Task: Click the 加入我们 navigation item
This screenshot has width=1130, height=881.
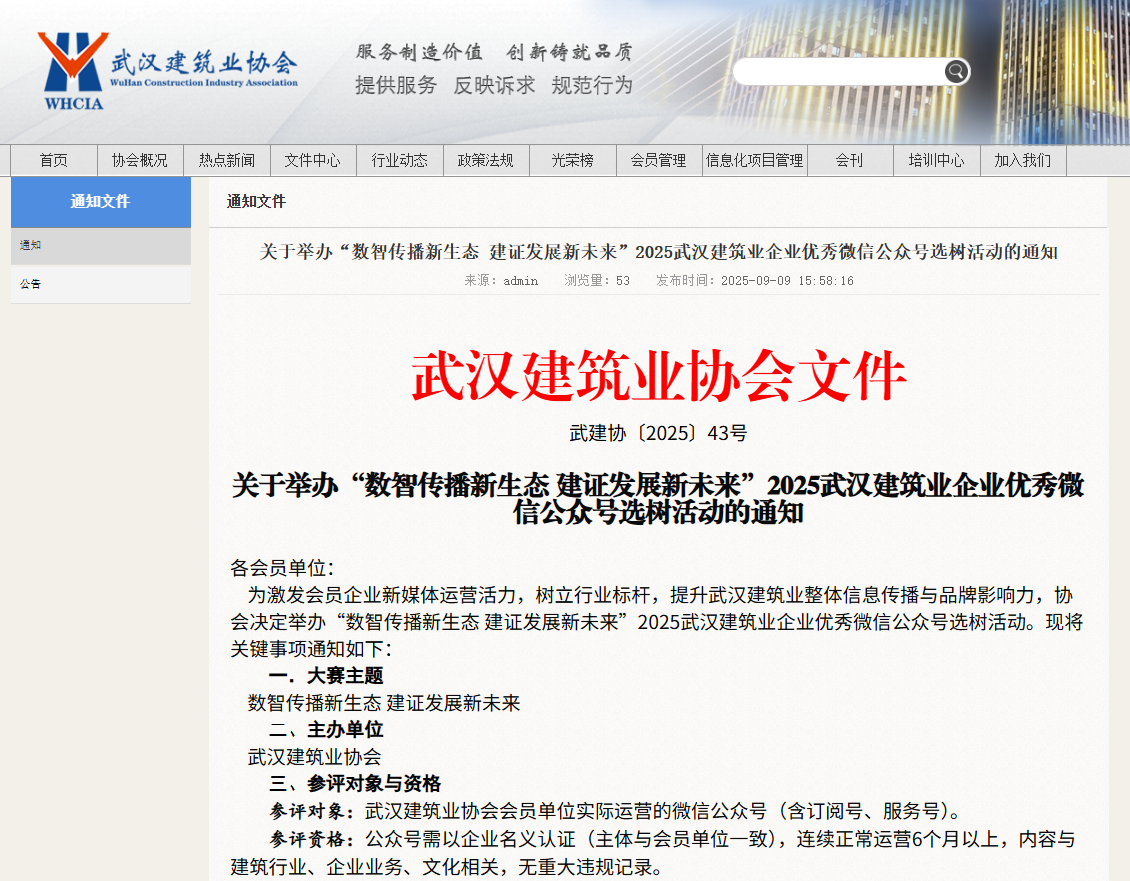Action: pyautogui.click(x=1022, y=160)
